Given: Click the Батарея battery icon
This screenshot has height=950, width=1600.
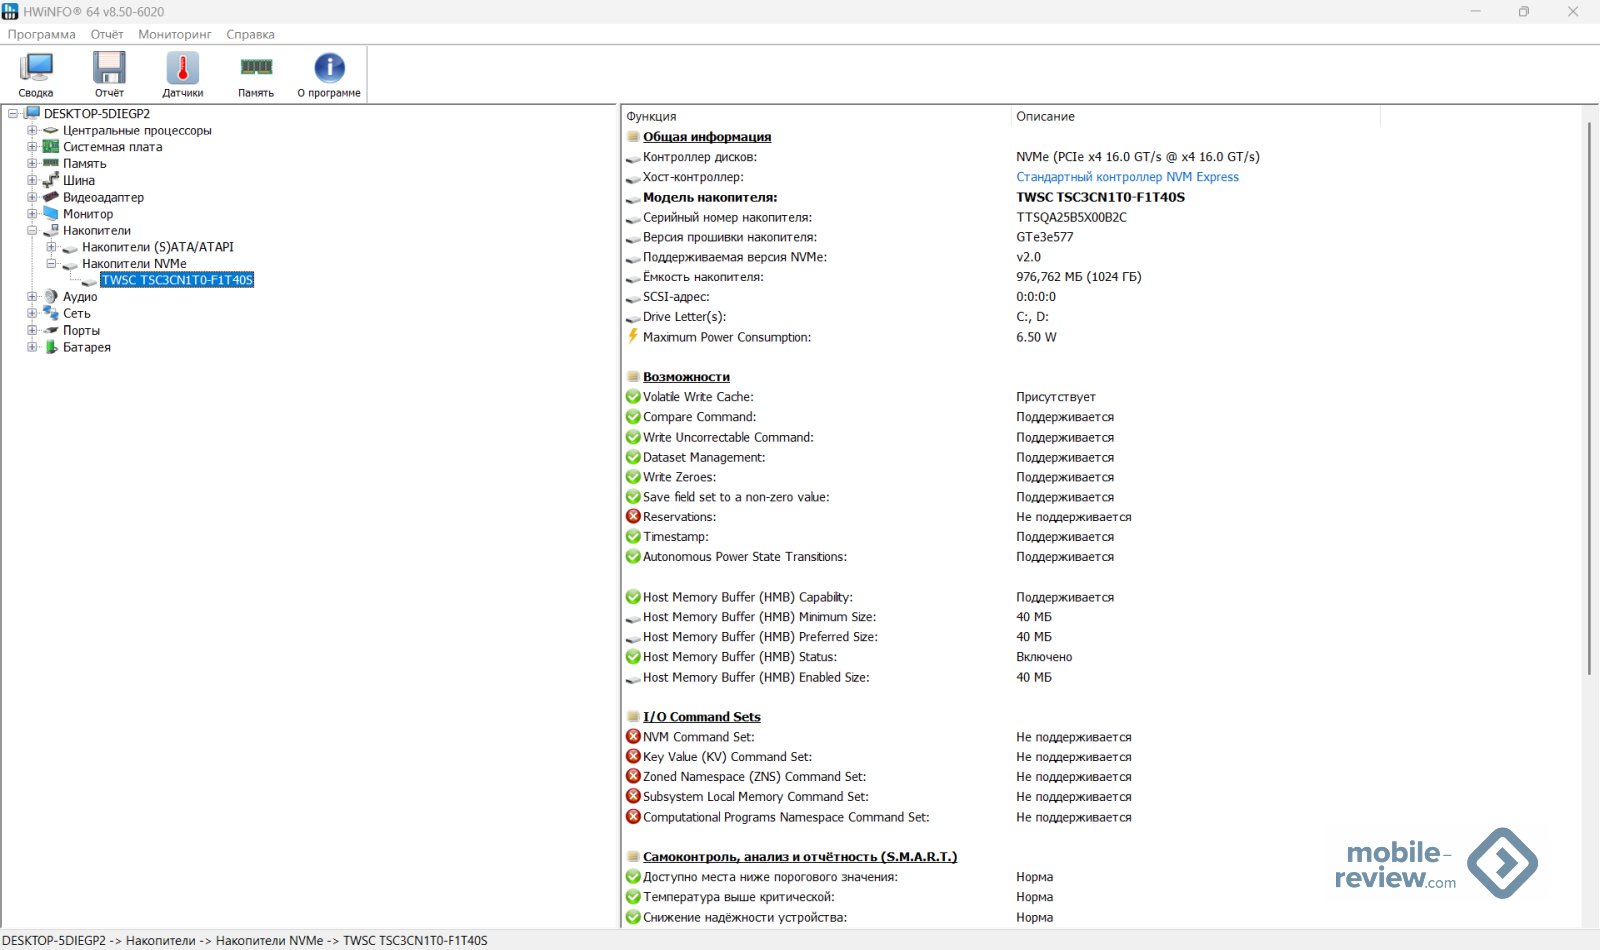Looking at the screenshot, I should [51, 347].
